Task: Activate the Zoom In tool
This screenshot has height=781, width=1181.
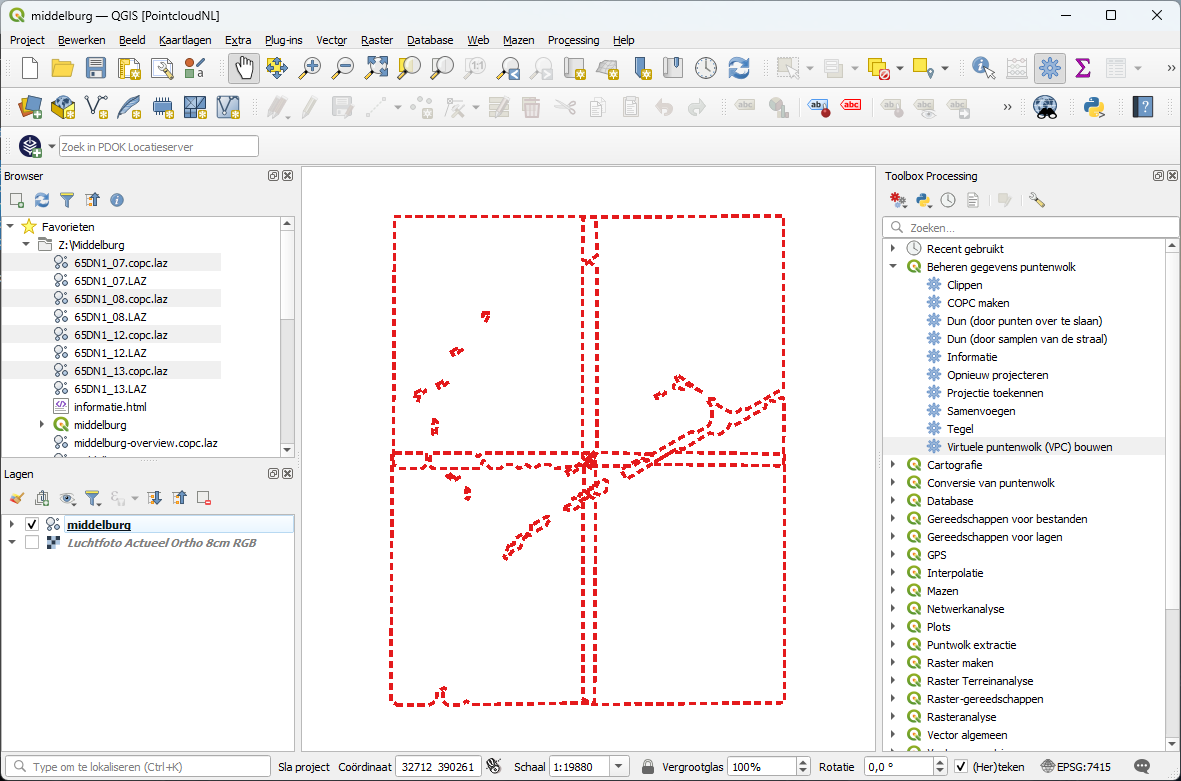Action: coord(309,69)
